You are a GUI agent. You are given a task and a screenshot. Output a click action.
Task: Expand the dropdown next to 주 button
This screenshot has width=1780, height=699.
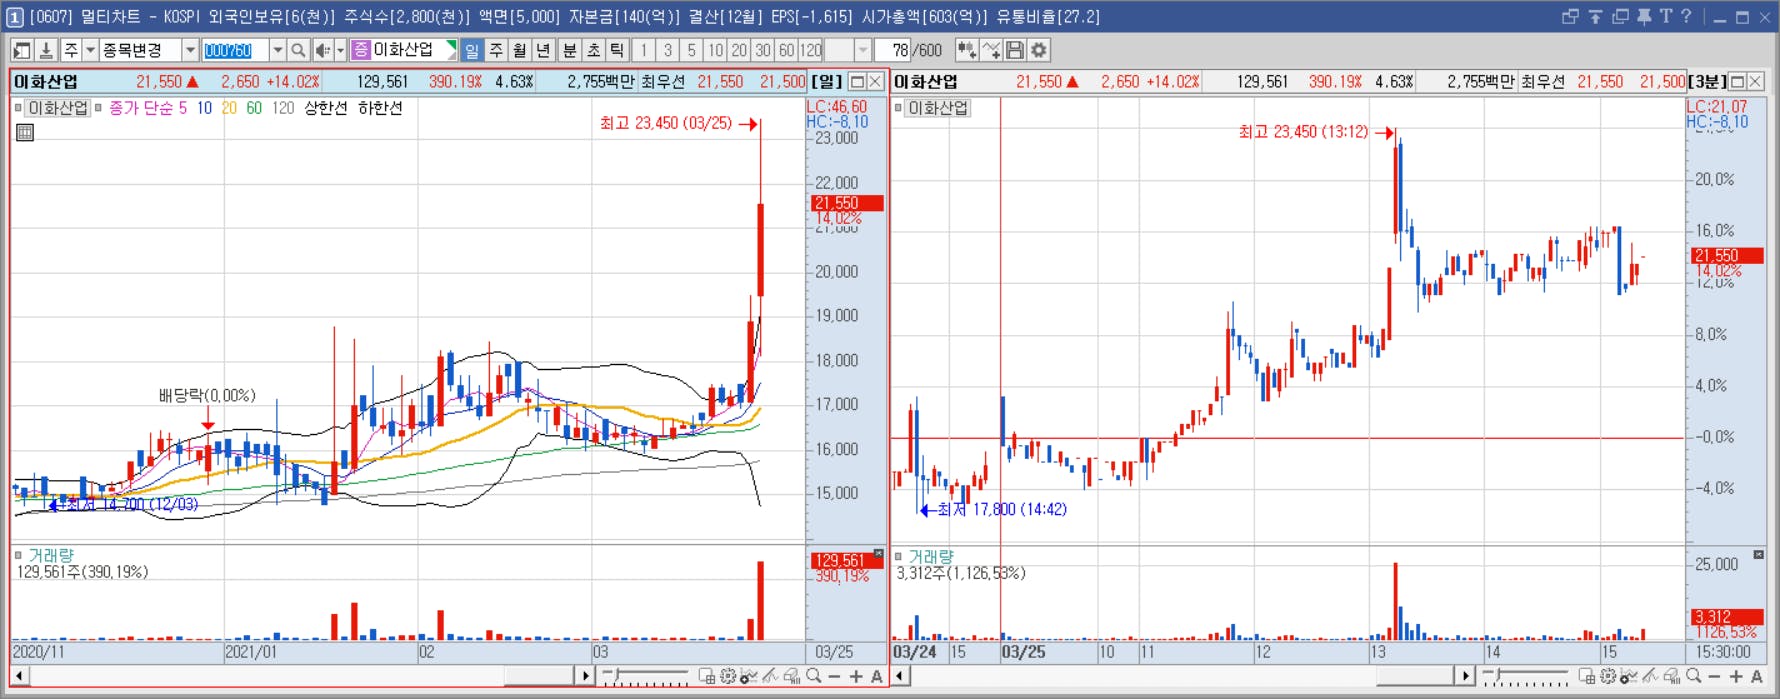[x=90, y=50]
